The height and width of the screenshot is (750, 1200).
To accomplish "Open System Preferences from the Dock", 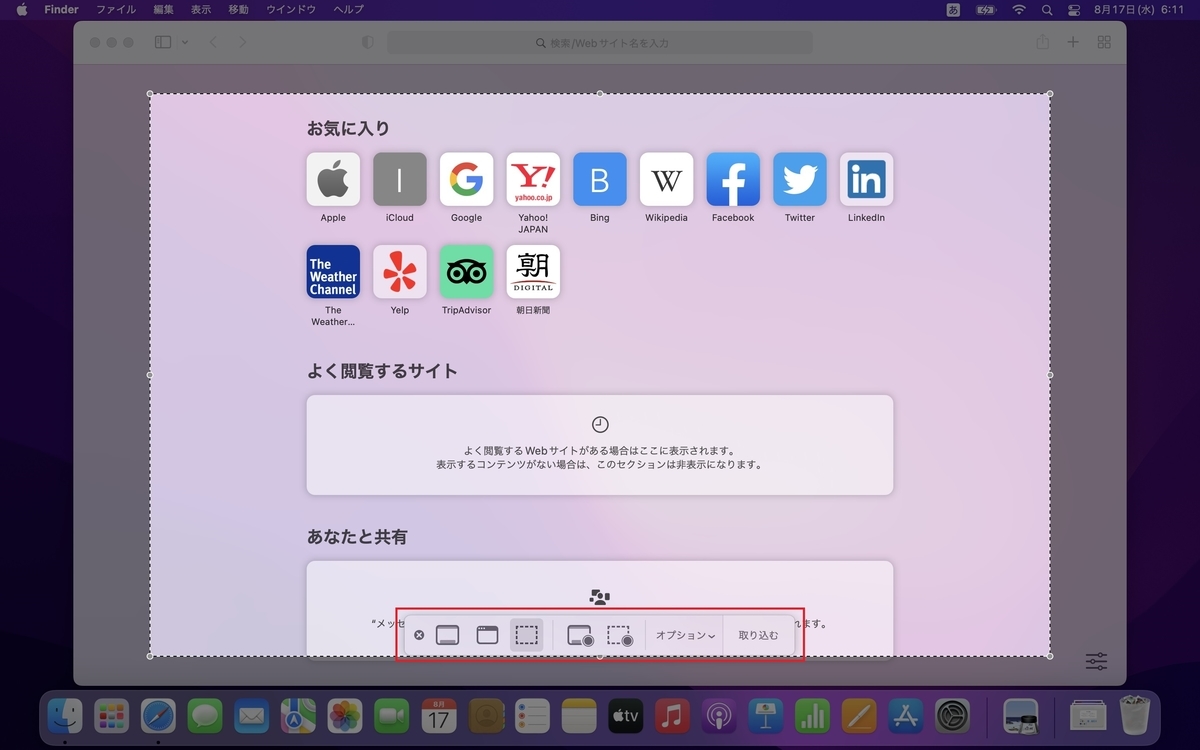I will [952, 716].
